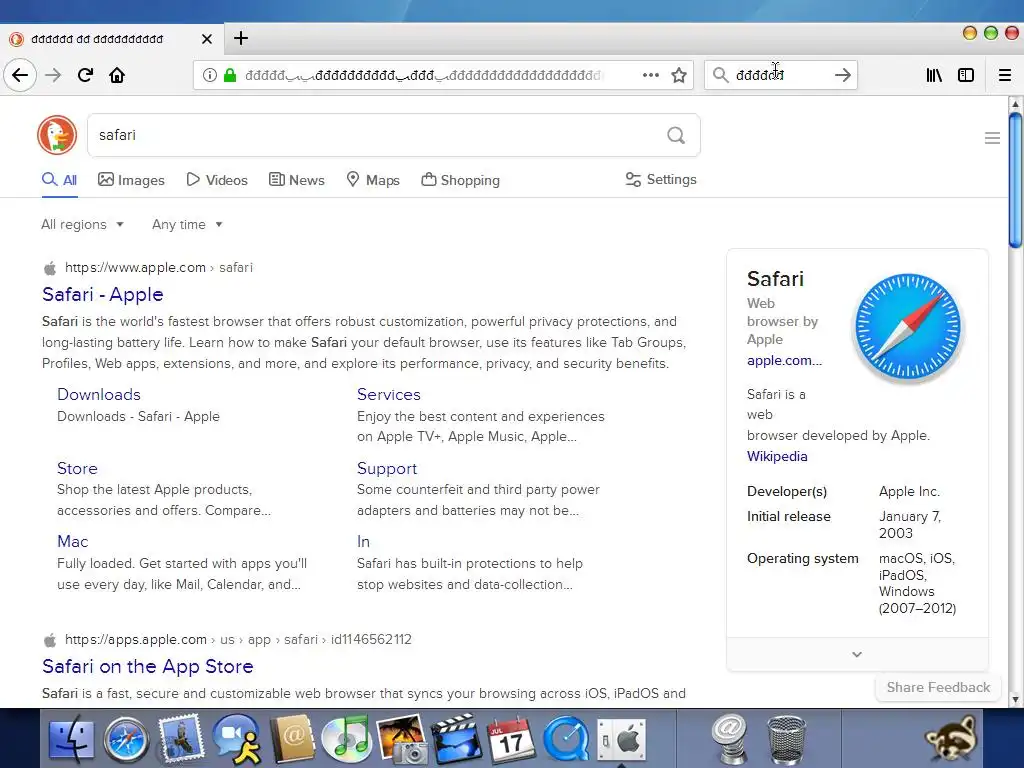Expand the All regions dropdown
Screen dimensions: 1024x768
point(82,225)
